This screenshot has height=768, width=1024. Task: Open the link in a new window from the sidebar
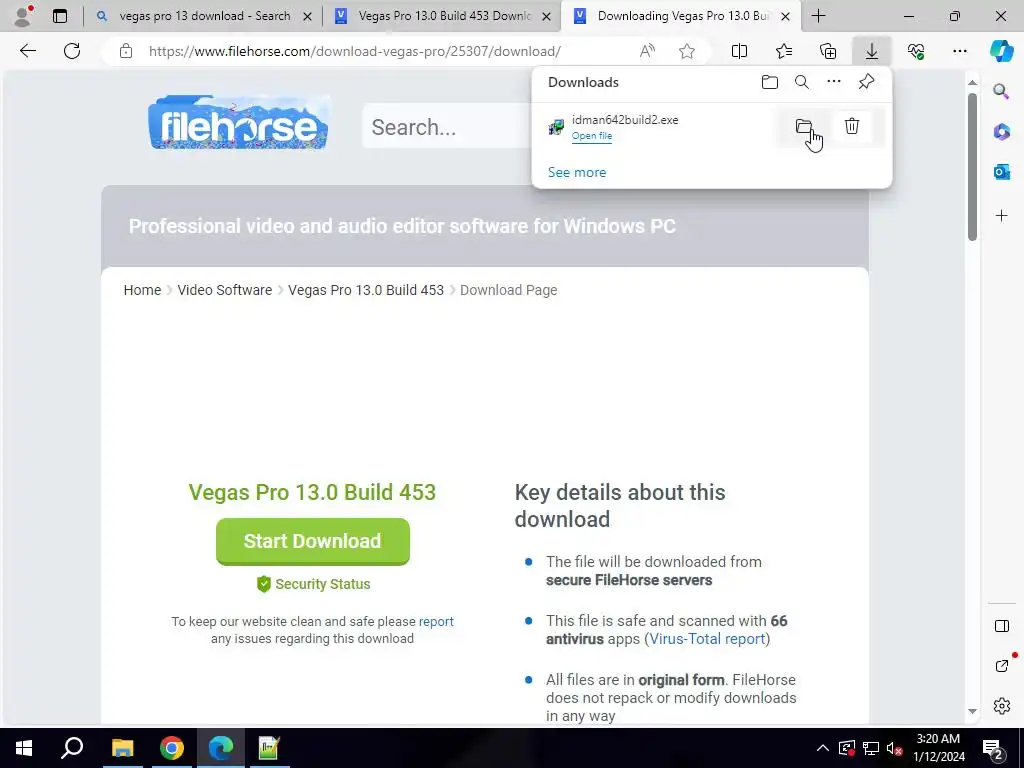tap(1002, 665)
